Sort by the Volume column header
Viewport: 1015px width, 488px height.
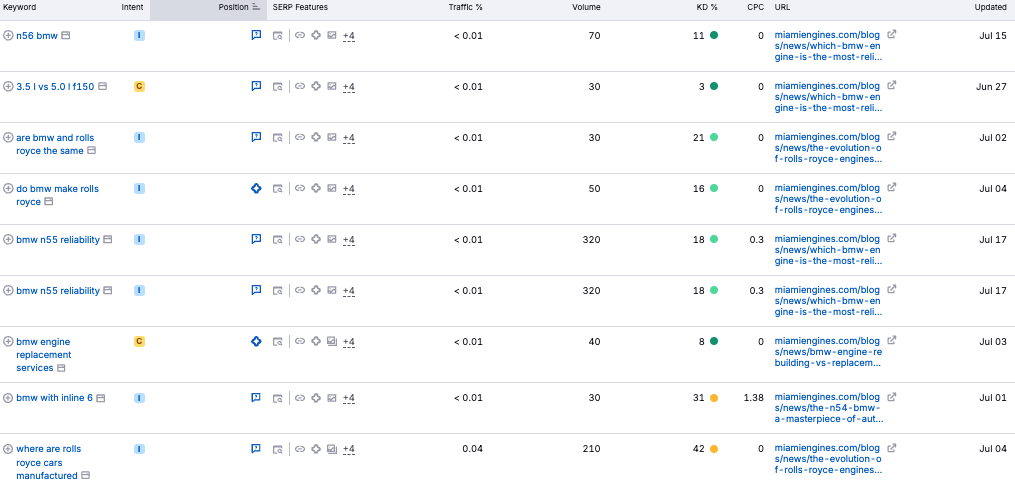click(x=586, y=7)
